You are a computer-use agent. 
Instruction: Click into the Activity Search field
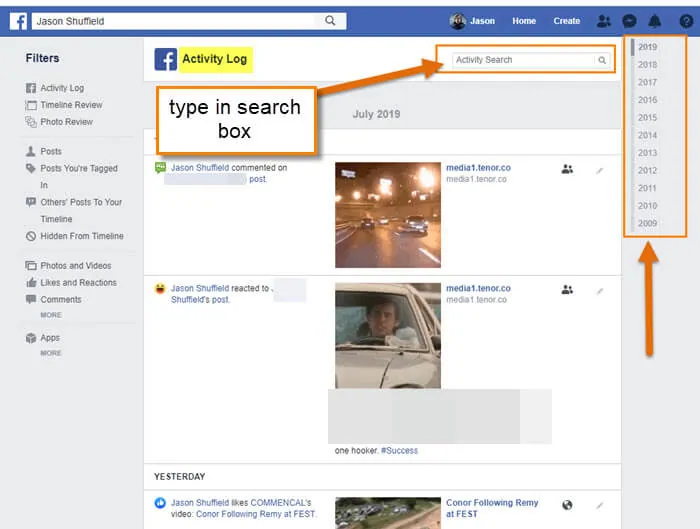pos(524,60)
